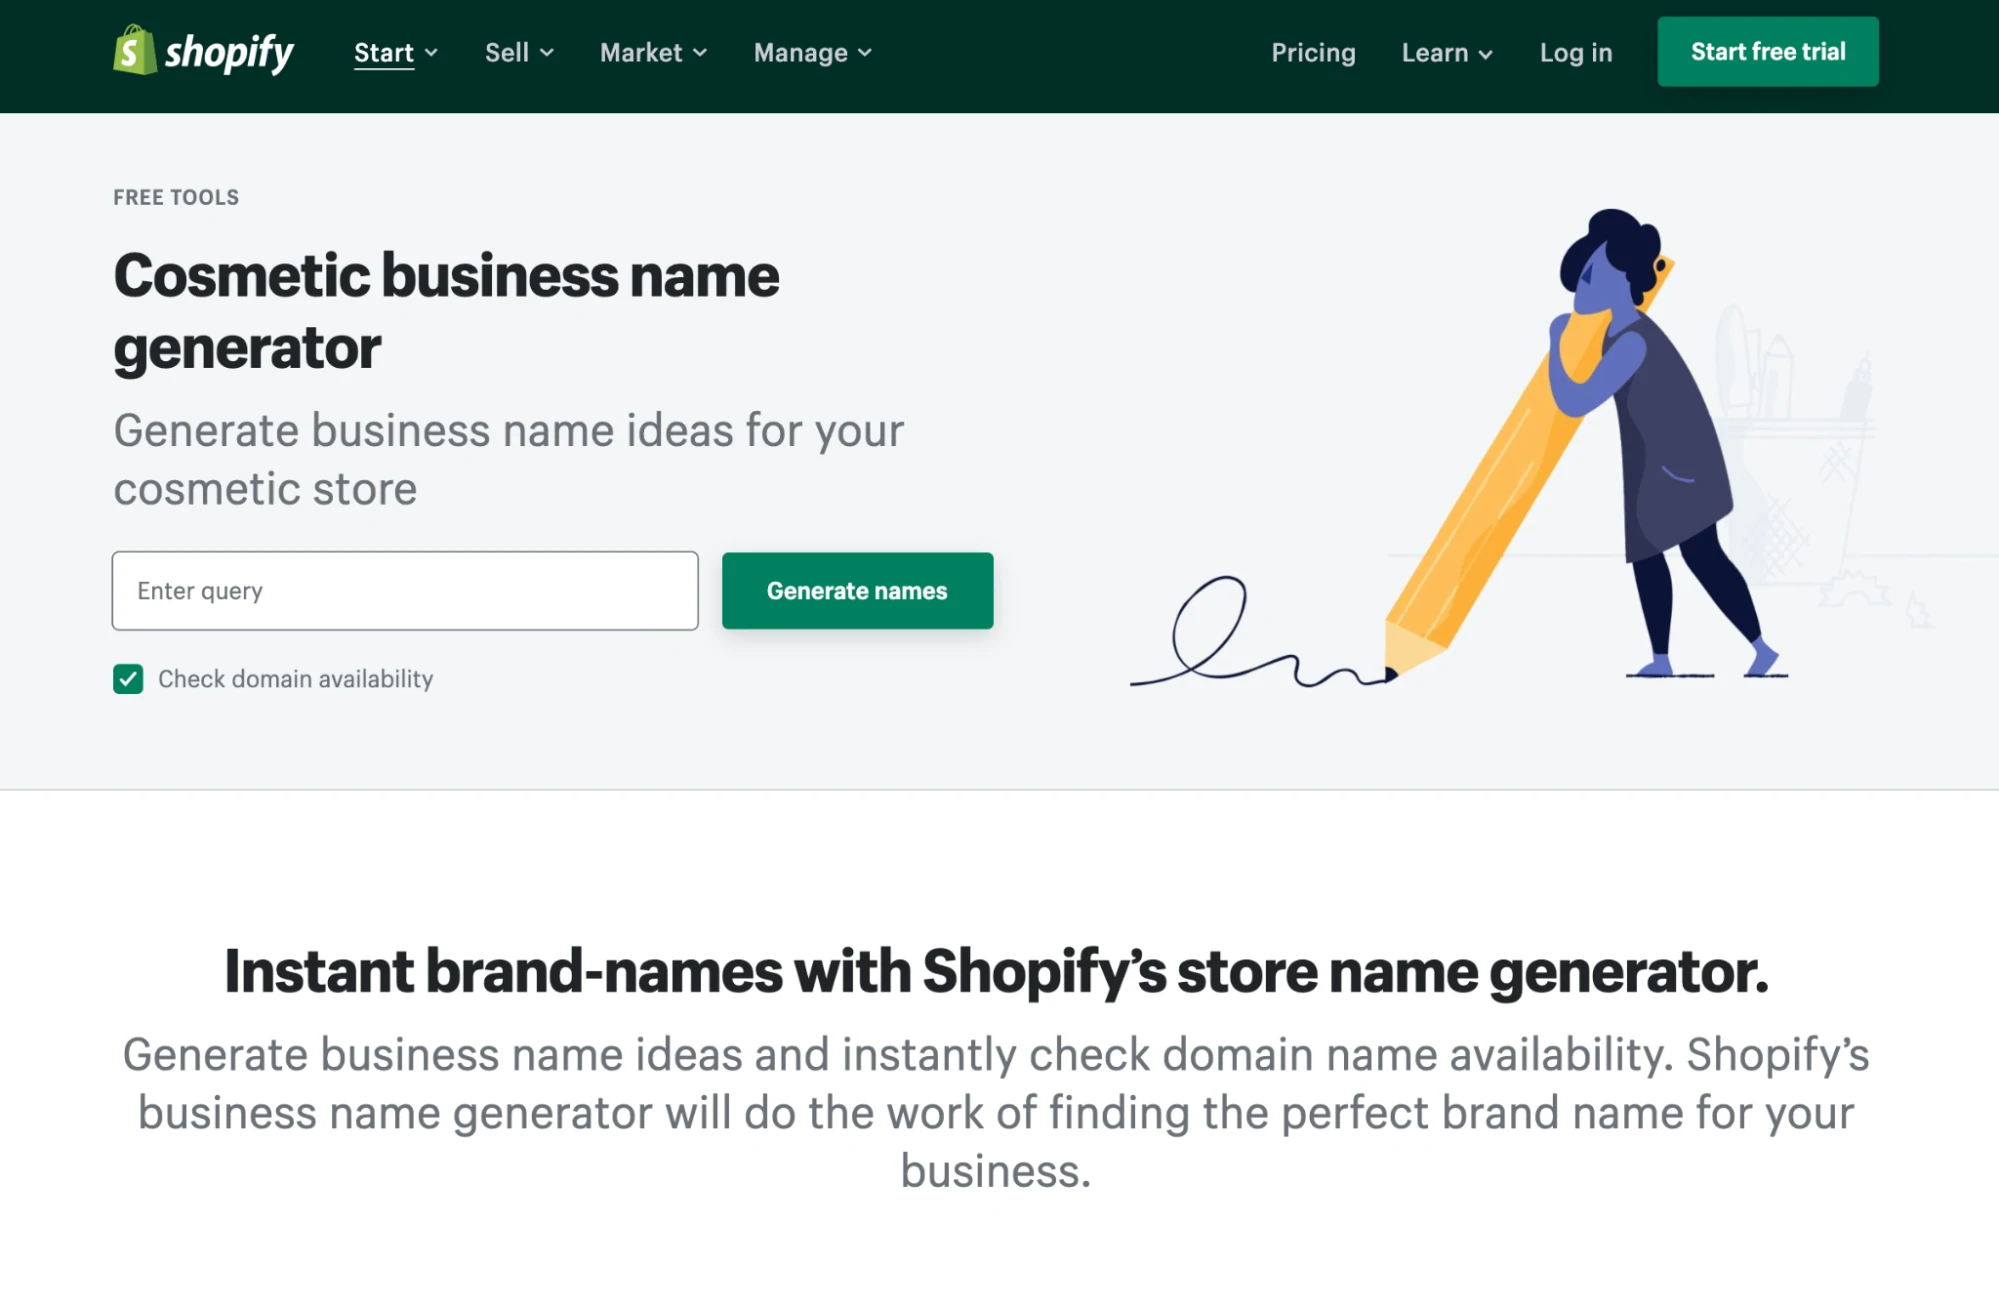
Task: Go to the Pricing page
Action: pos(1313,53)
